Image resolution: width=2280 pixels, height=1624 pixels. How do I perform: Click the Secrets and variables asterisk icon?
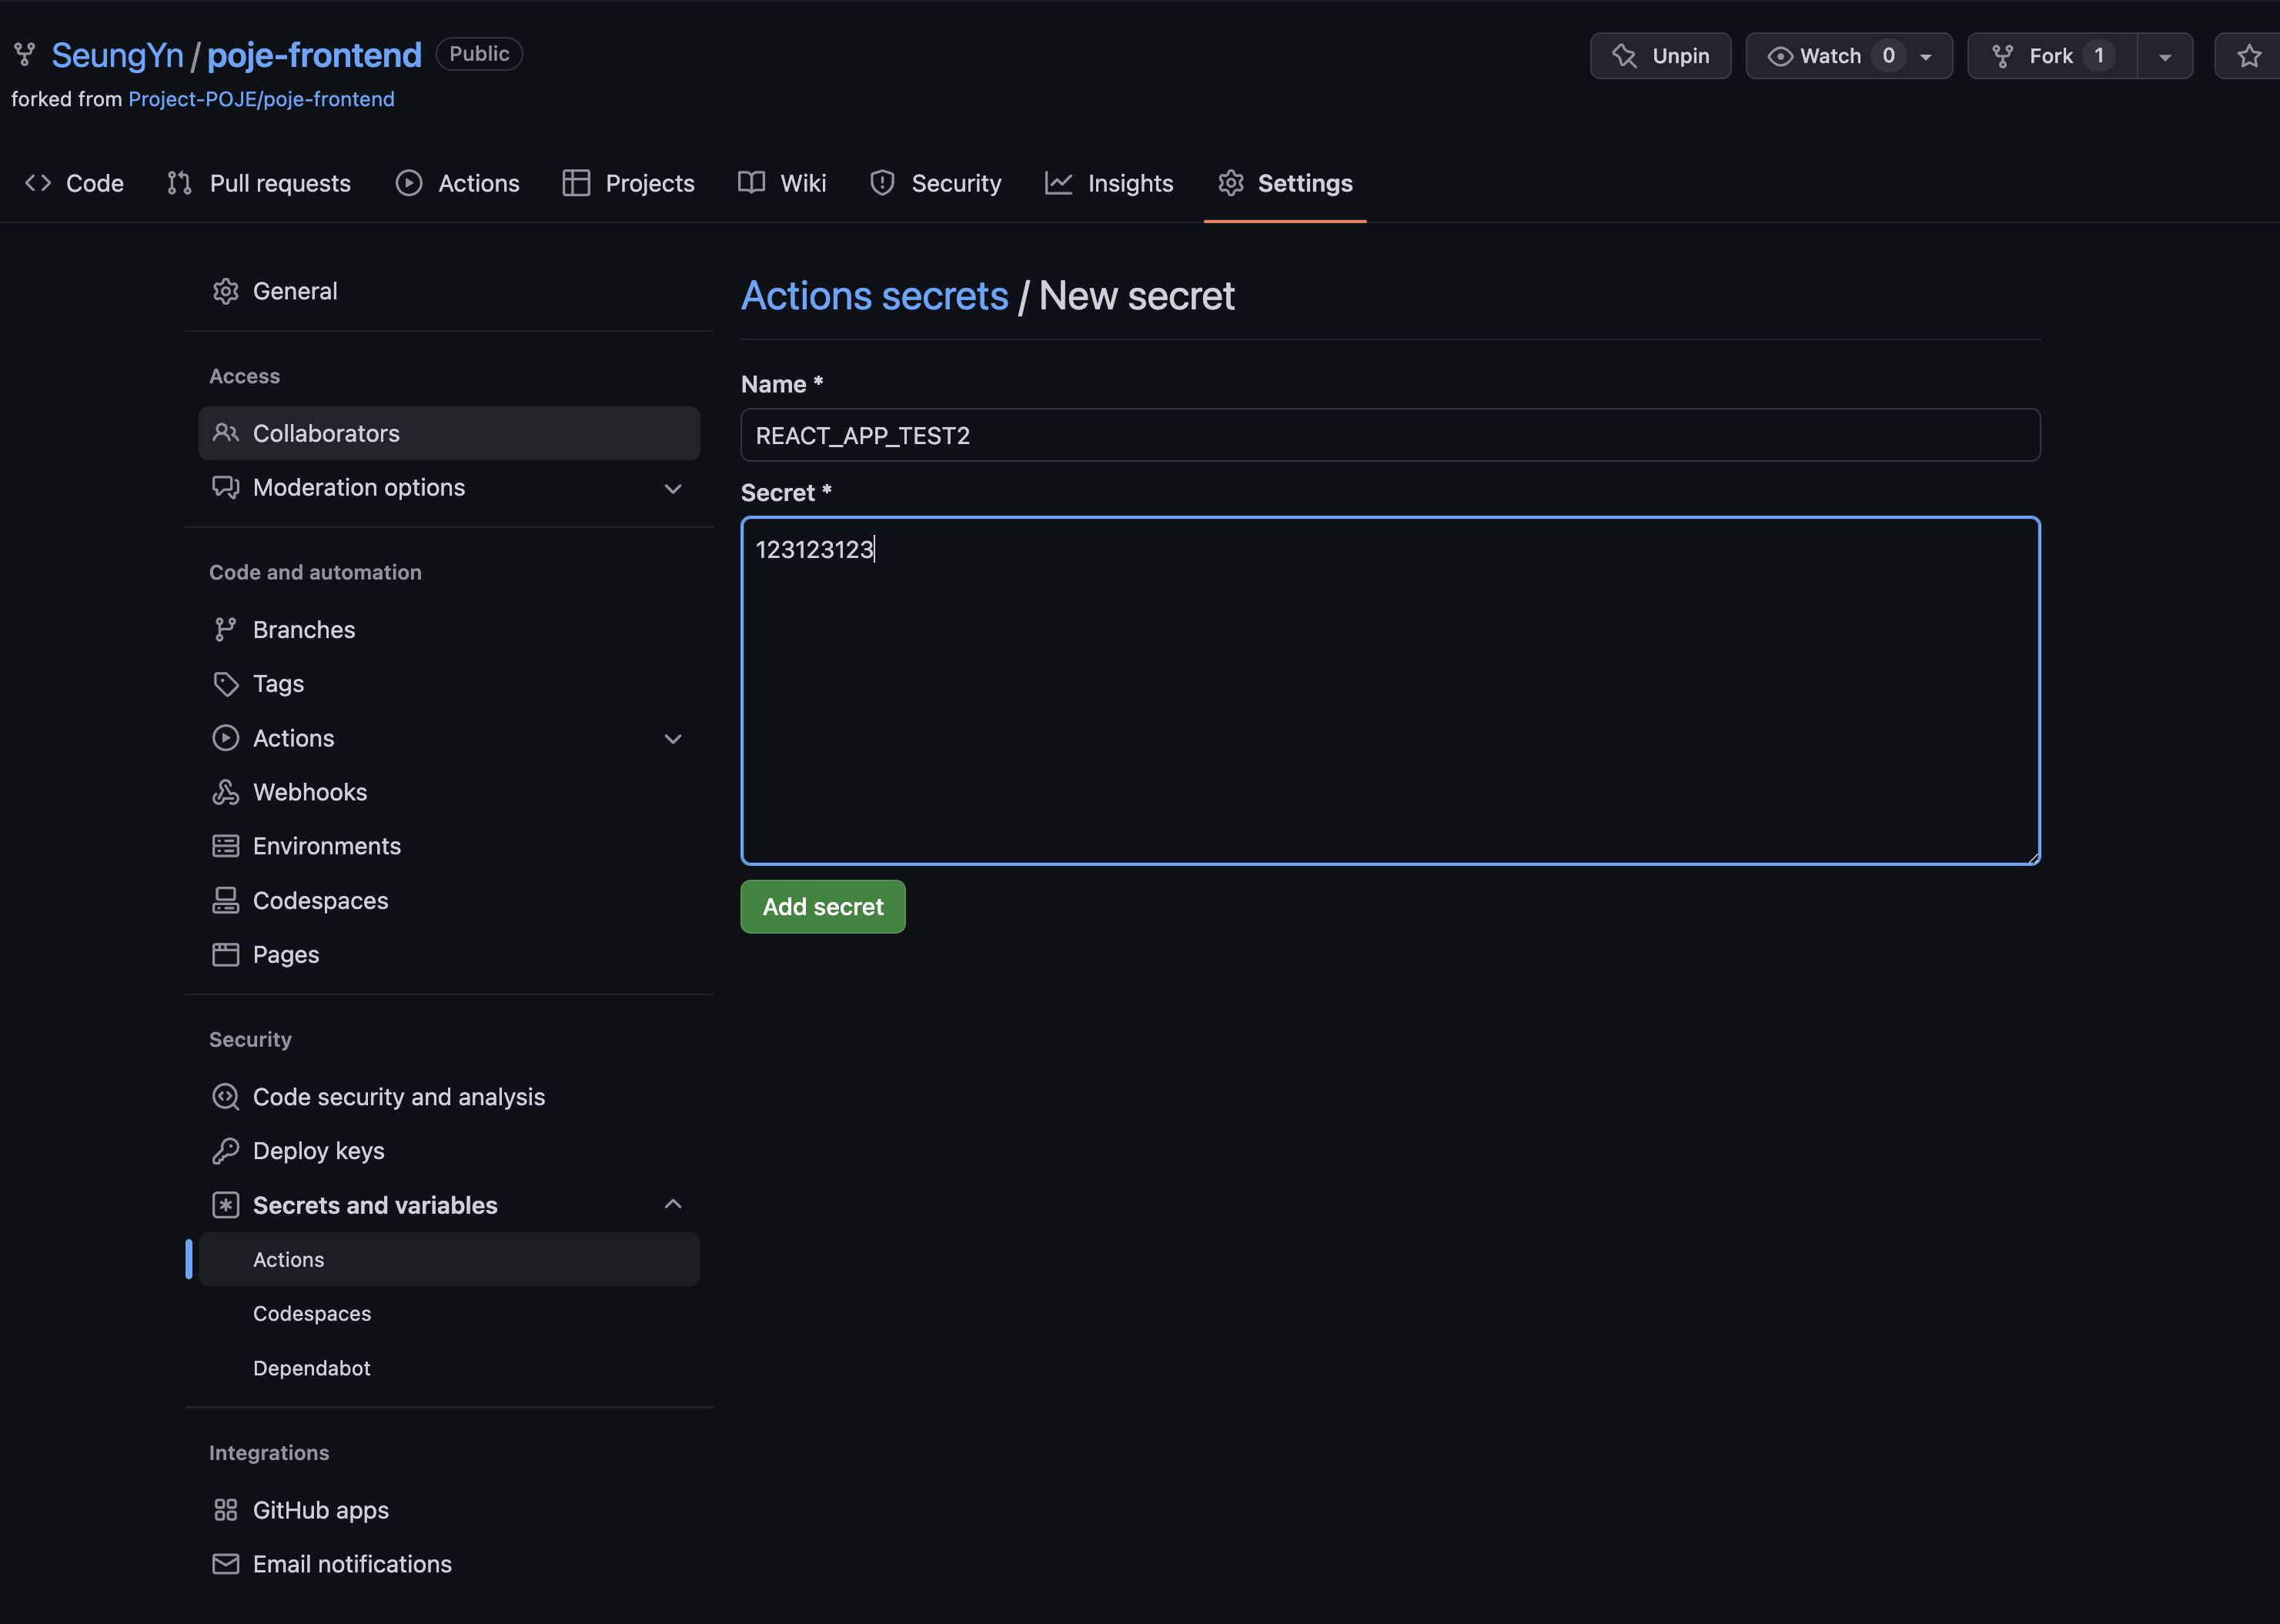[x=226, y=1205]
